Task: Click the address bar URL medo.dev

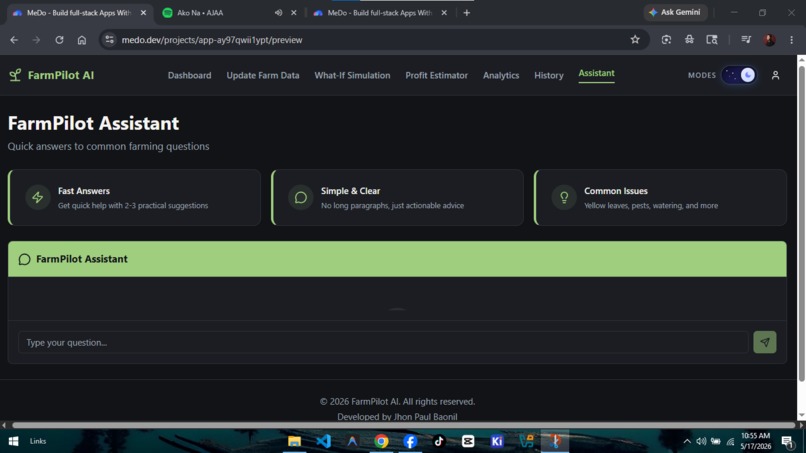Action: click(212, 40)
